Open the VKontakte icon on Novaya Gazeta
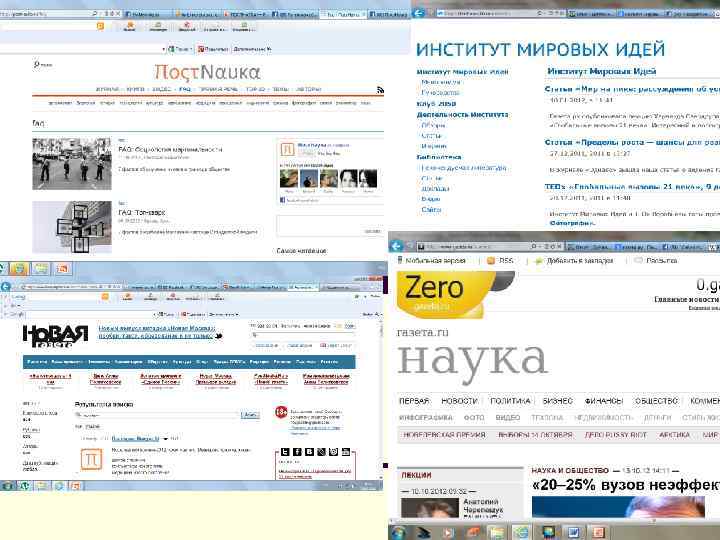Image resolution: width=720 pixels, height=540 pixels. (309, 452)
